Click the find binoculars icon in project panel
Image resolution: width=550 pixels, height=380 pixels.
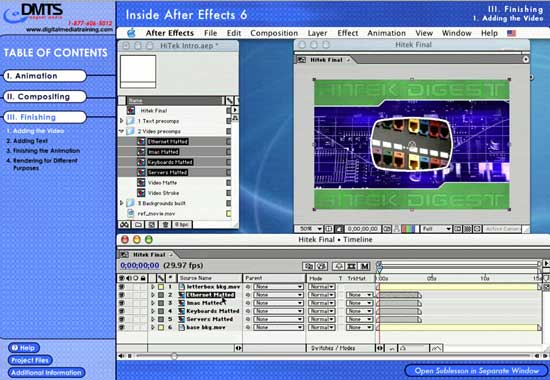125,225
